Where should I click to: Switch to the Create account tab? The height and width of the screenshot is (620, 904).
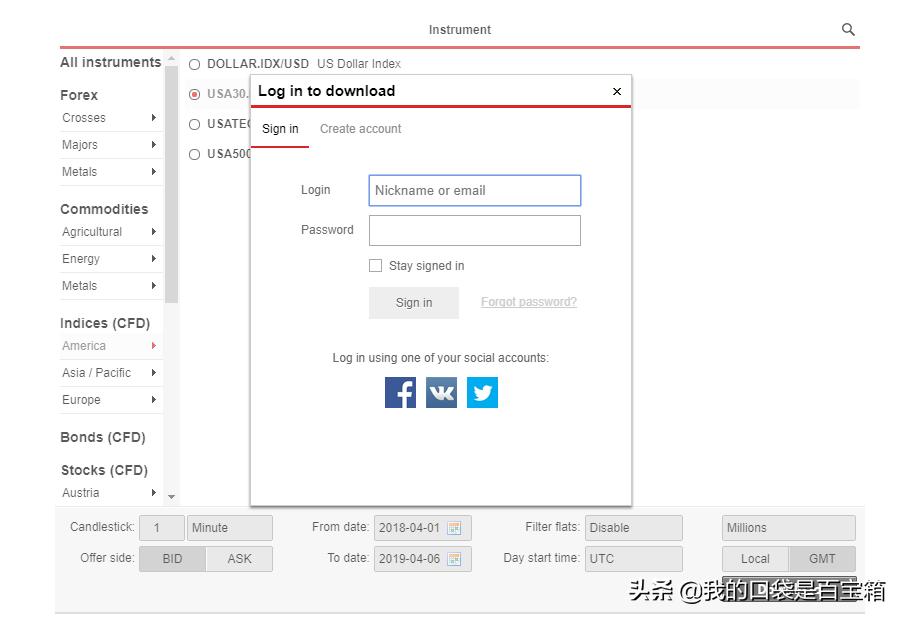pyautogui.click(x=360, y=128)
